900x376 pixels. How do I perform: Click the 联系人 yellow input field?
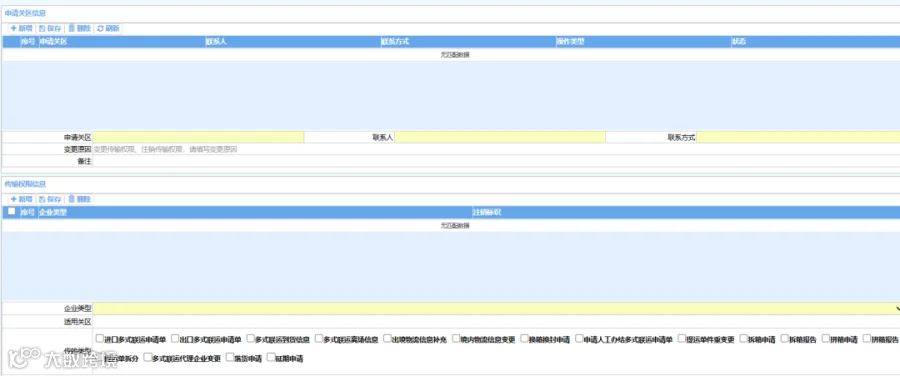[x=500, y=137]
